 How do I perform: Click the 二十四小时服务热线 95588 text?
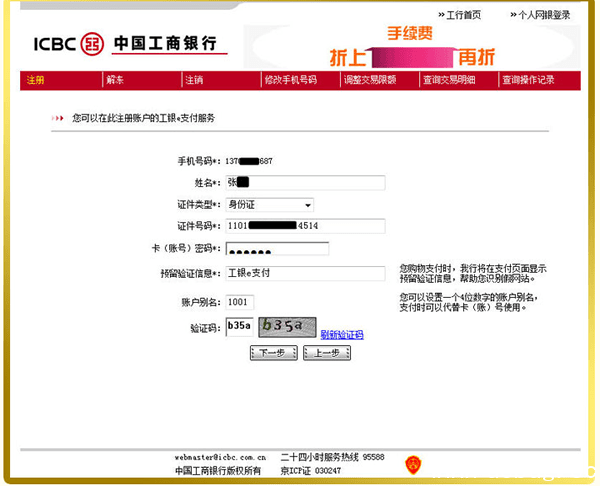click(x=332, y=457)
